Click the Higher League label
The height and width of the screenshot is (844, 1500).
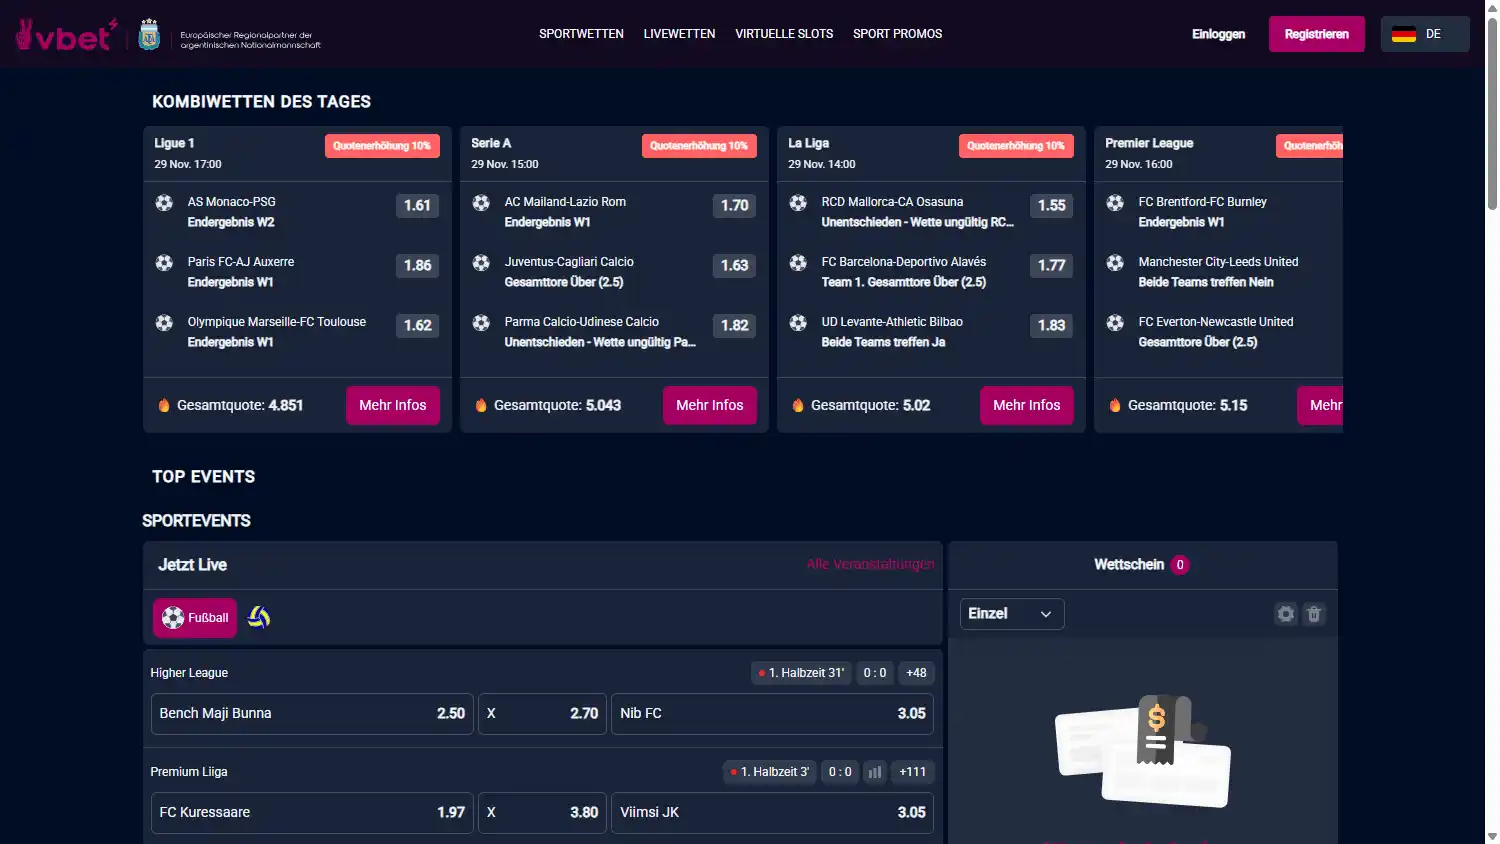[x=189, y=673]
